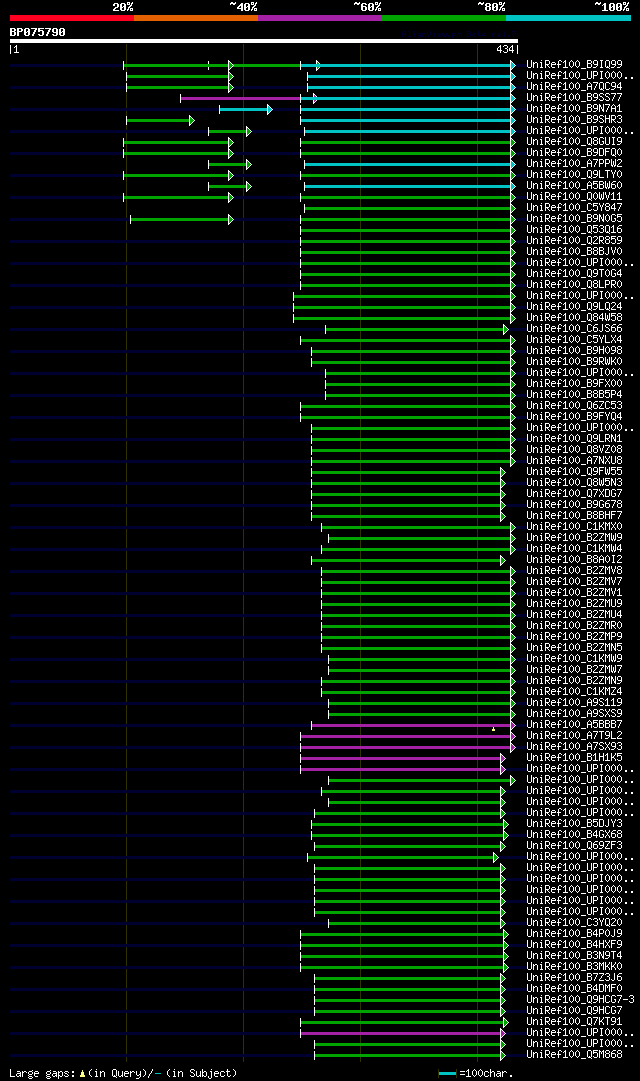
Task: Click the Large gaps legend text
Action: tap(123, 1073)
